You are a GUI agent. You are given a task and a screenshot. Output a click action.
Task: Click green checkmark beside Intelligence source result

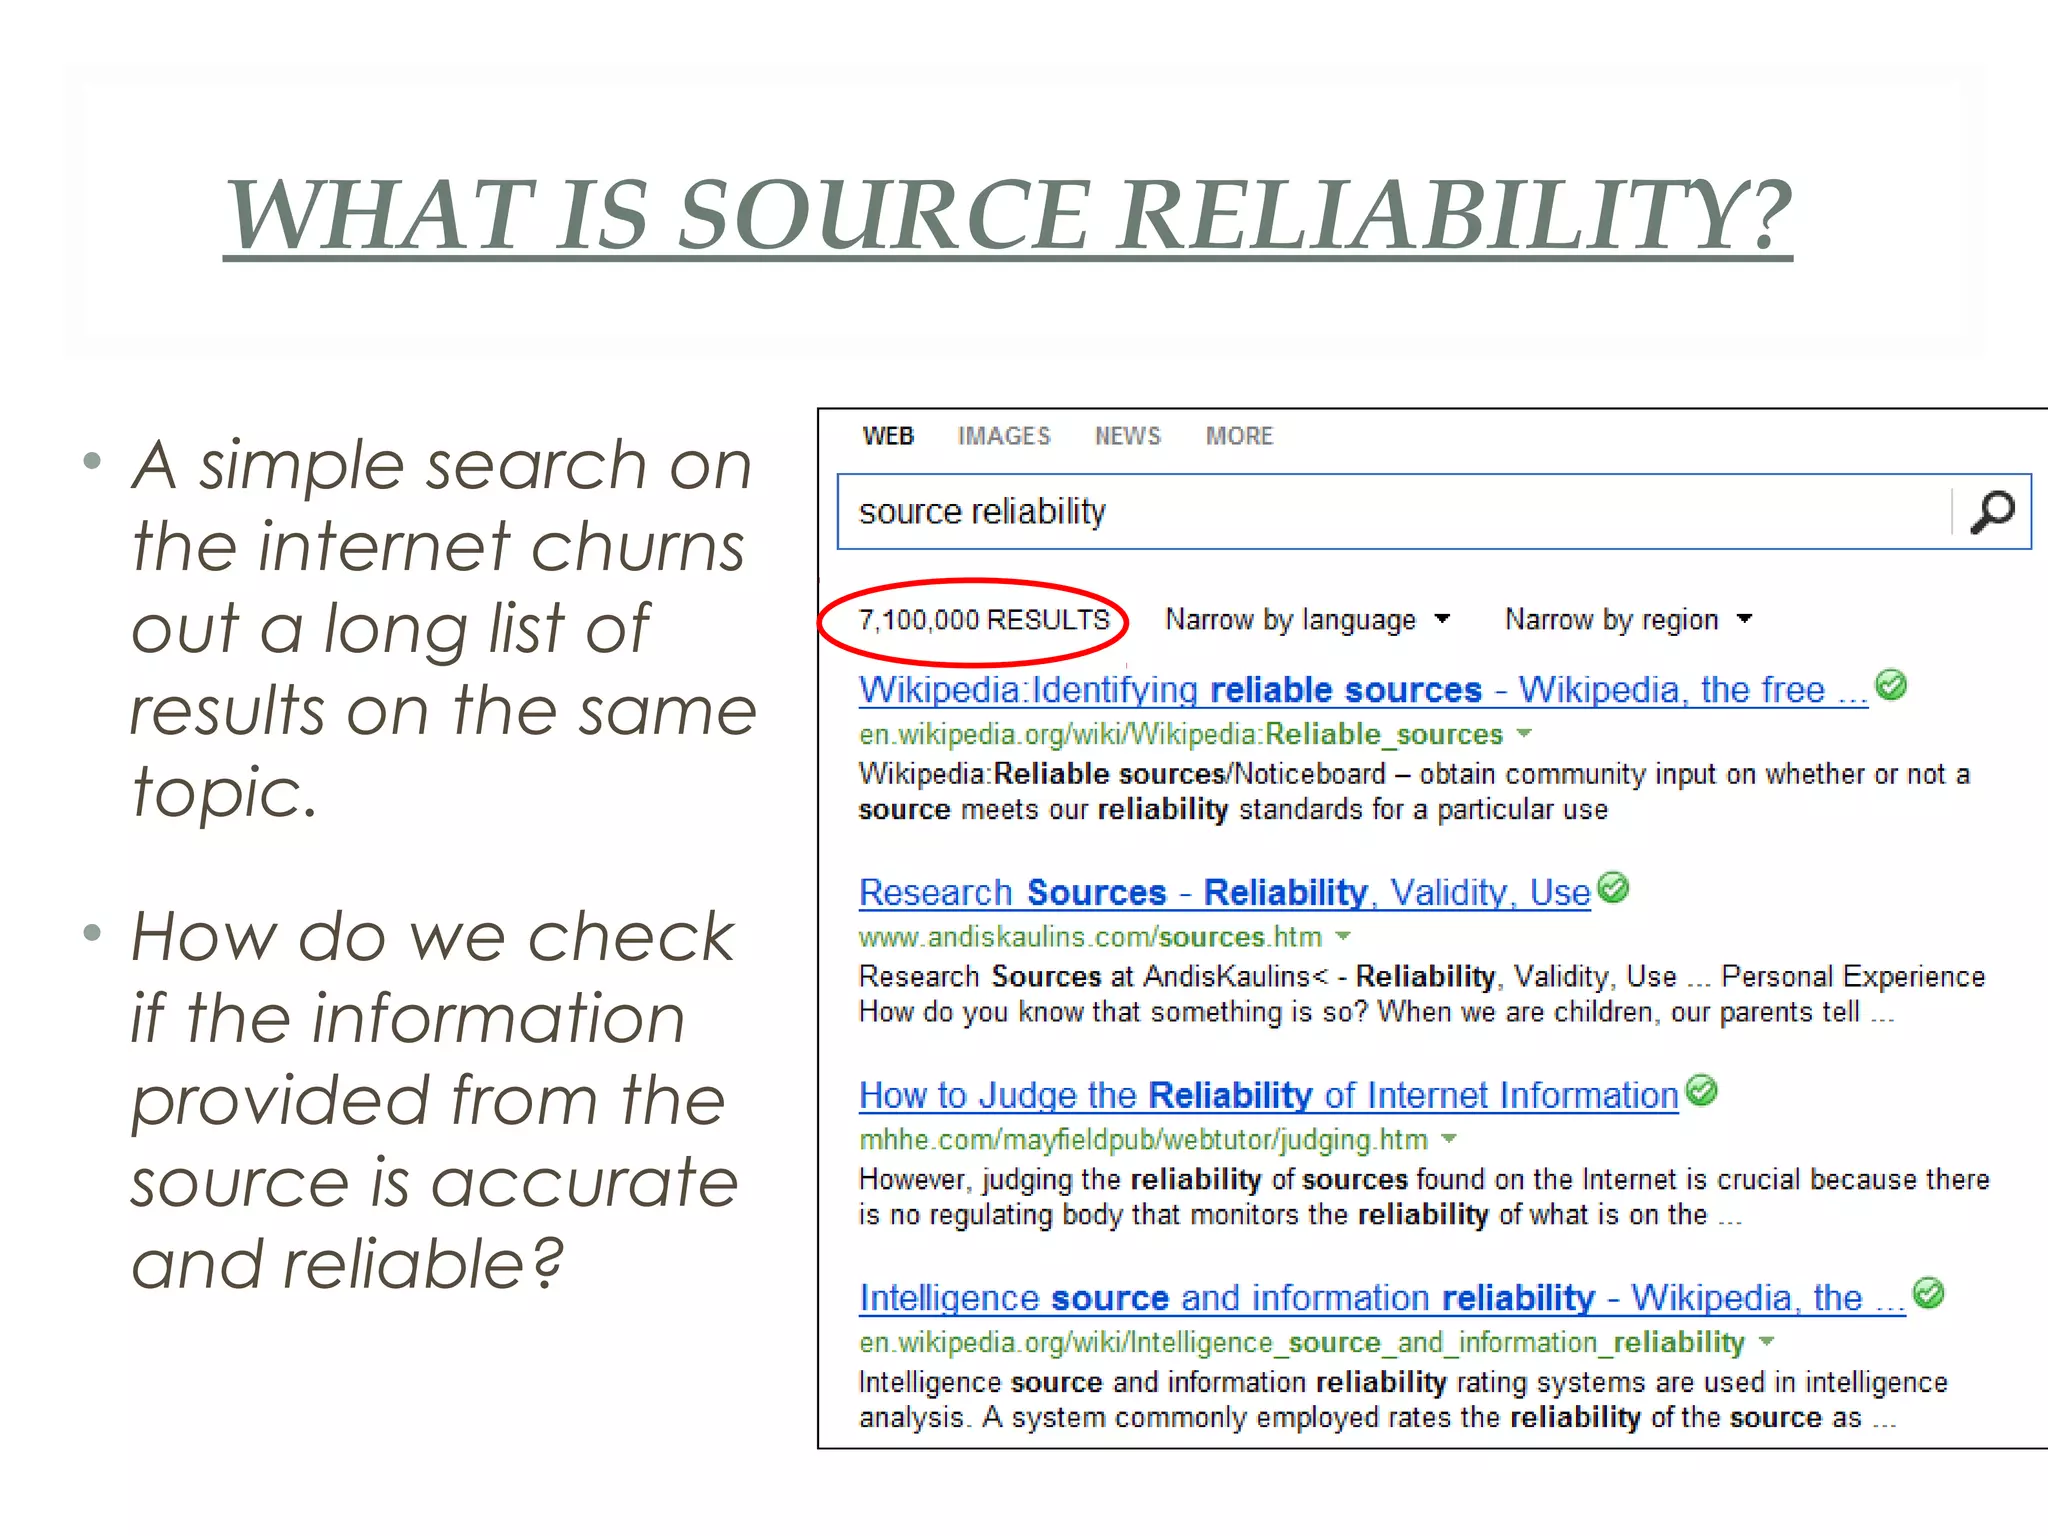pyautogui.click(x=1929, y=1293)
